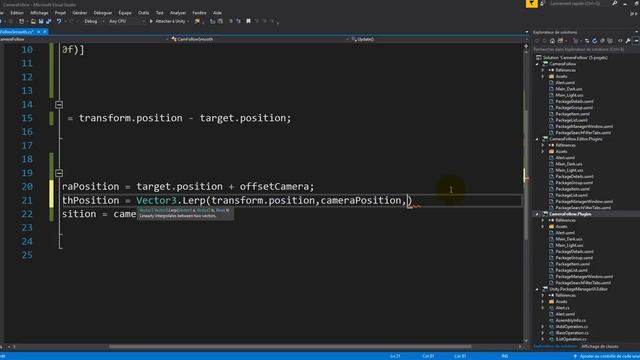Select Alert.cs under Unity.PackageManagerUI.Editor
Screen dimensions: 640x360
coord(562,308)
